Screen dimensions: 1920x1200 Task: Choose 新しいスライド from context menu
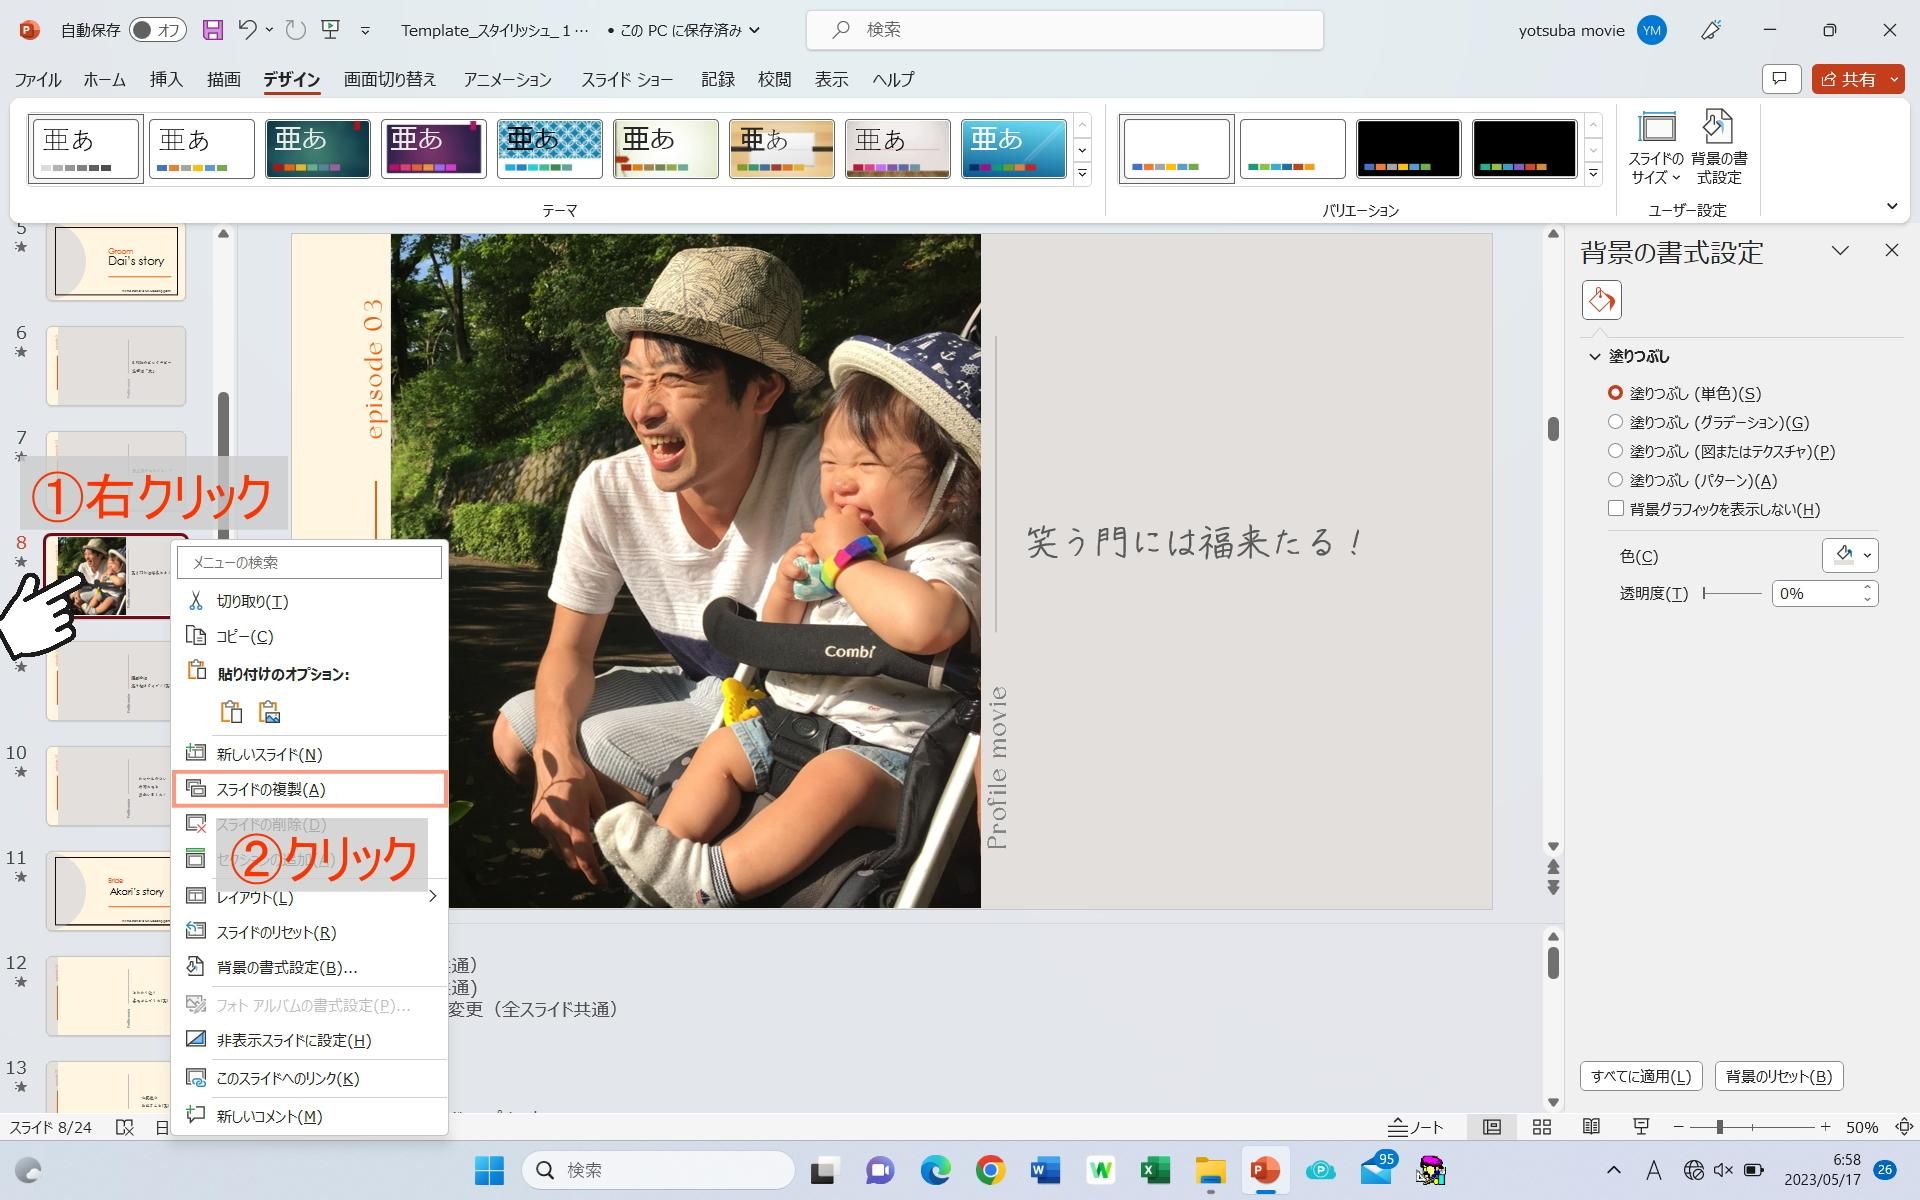(x=310, y=754)
